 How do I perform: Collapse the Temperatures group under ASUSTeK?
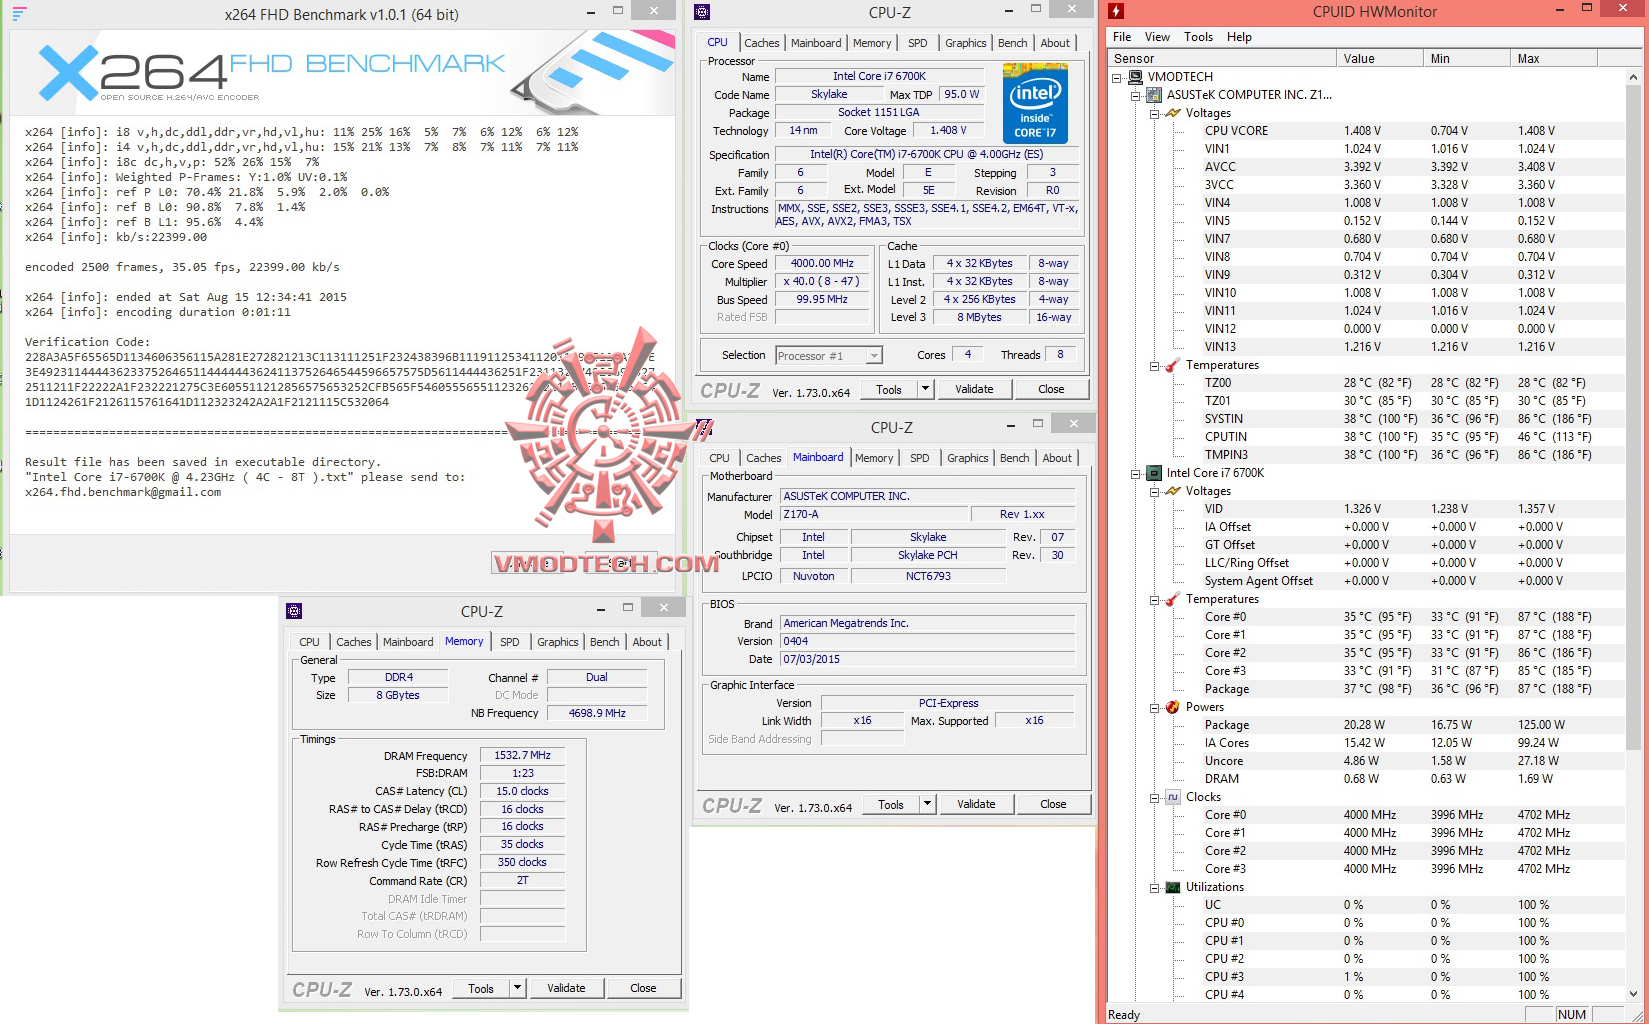1154,365
